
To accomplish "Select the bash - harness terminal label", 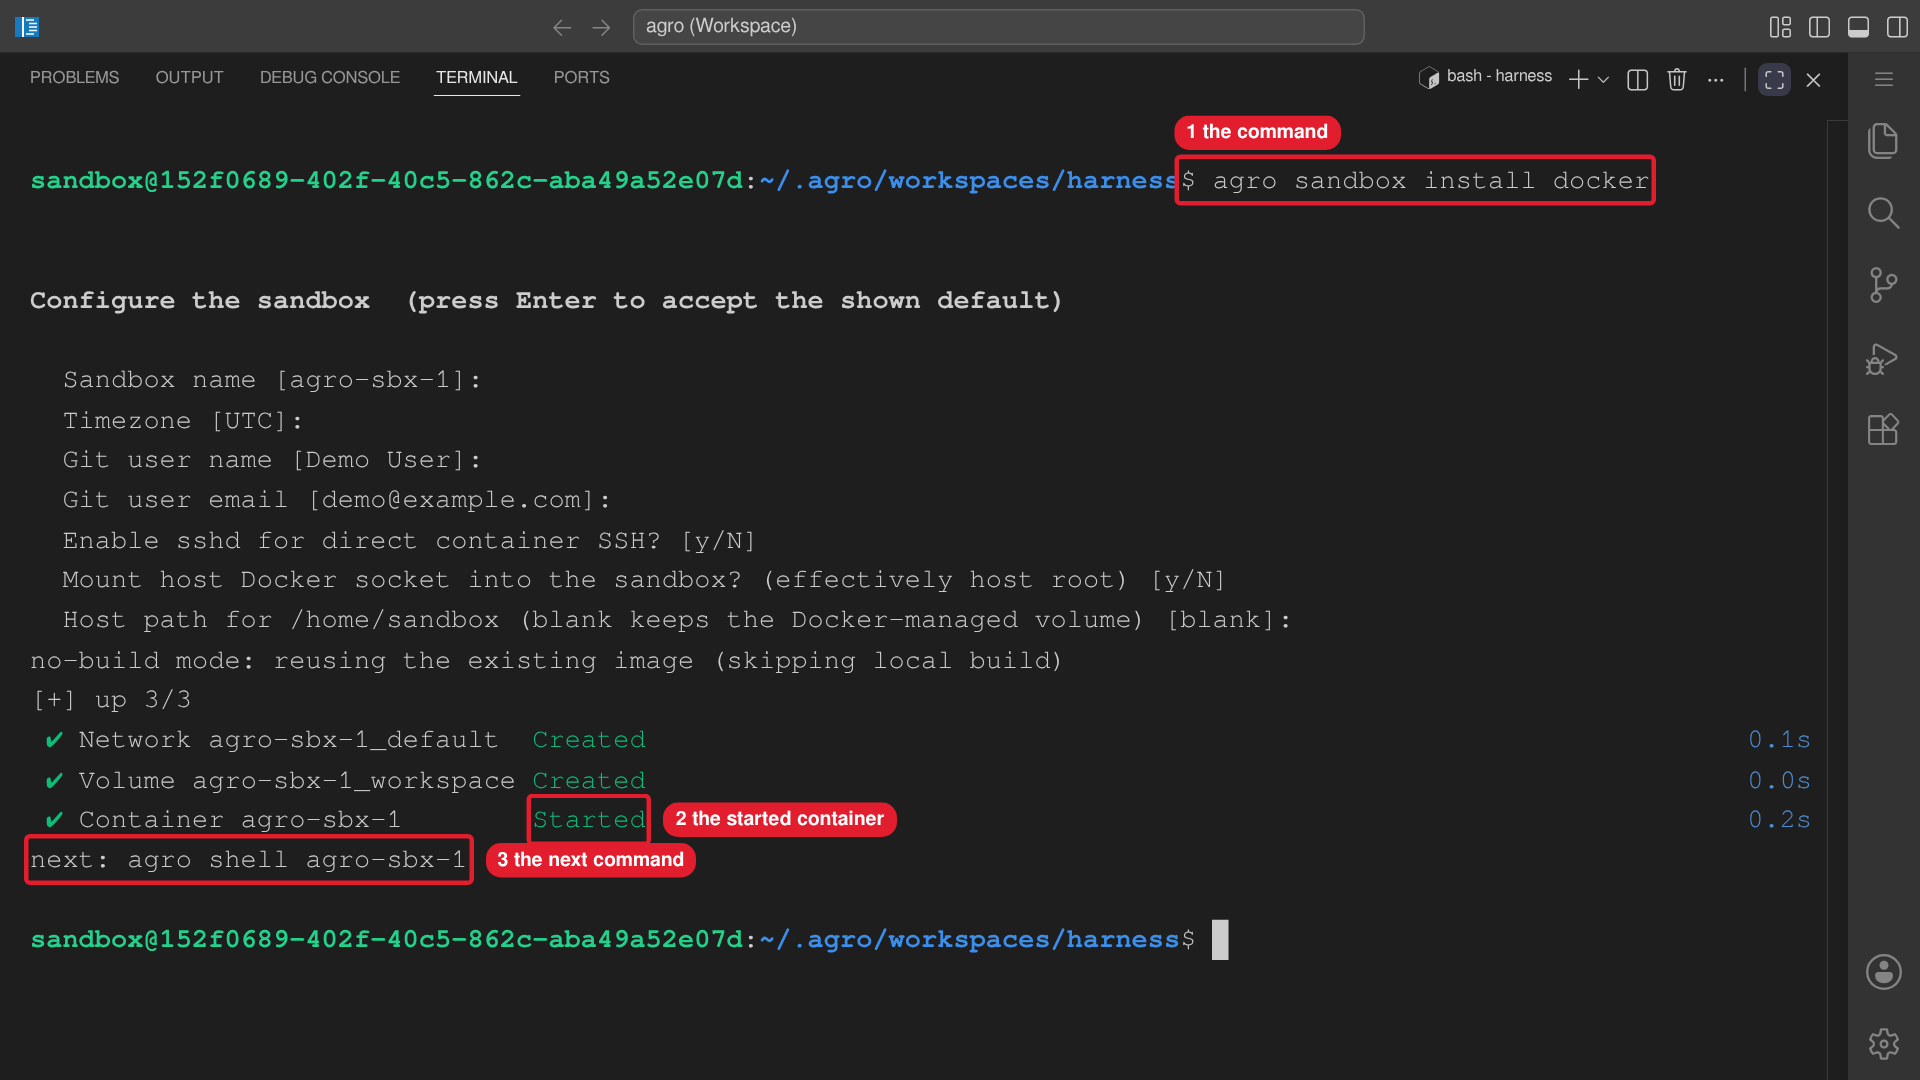I will [1485, 77].
